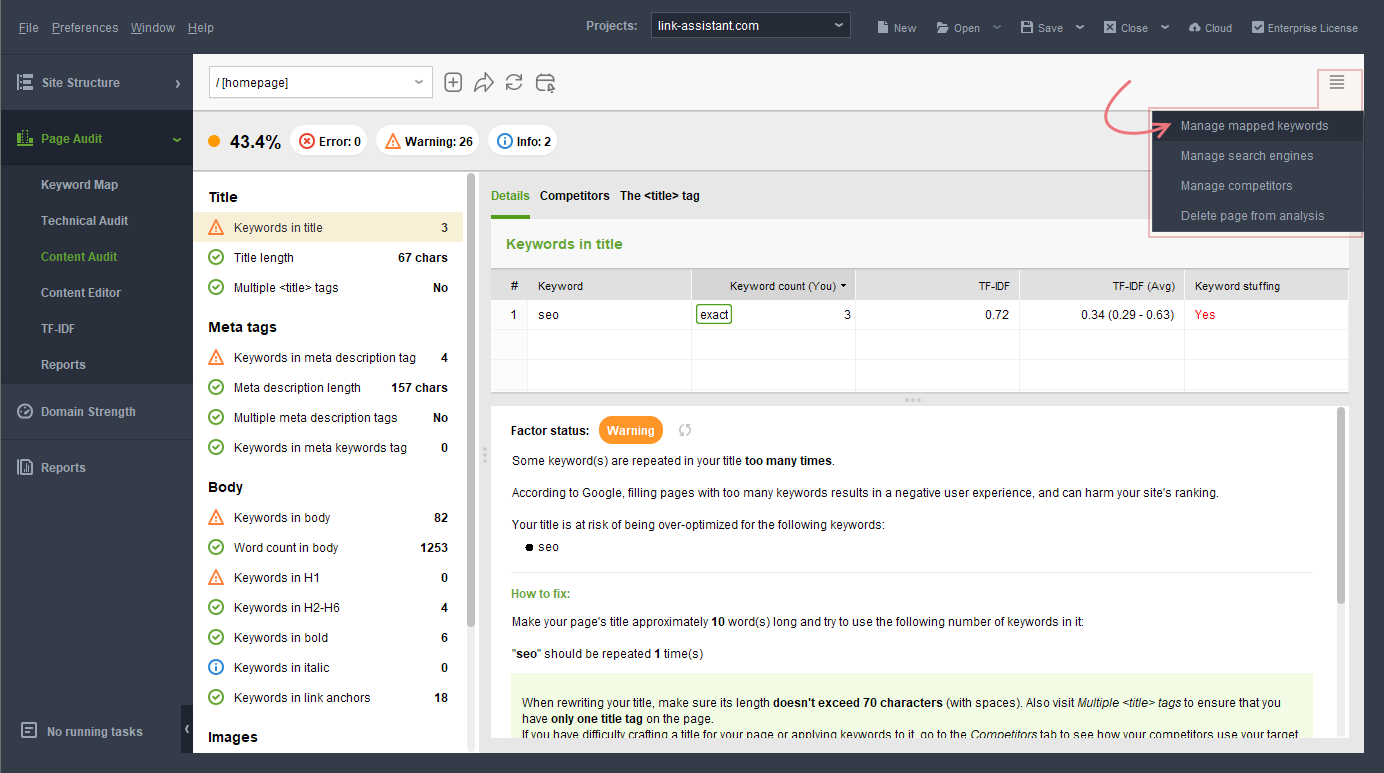
Task: Click the add page plus icon
Action: [453, 82]
